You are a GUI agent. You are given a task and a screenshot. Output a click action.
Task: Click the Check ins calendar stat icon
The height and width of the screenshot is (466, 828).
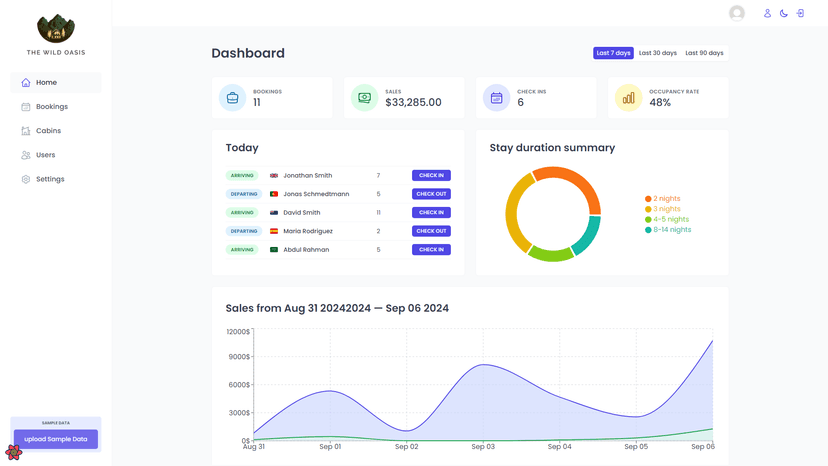pos(496,98)
